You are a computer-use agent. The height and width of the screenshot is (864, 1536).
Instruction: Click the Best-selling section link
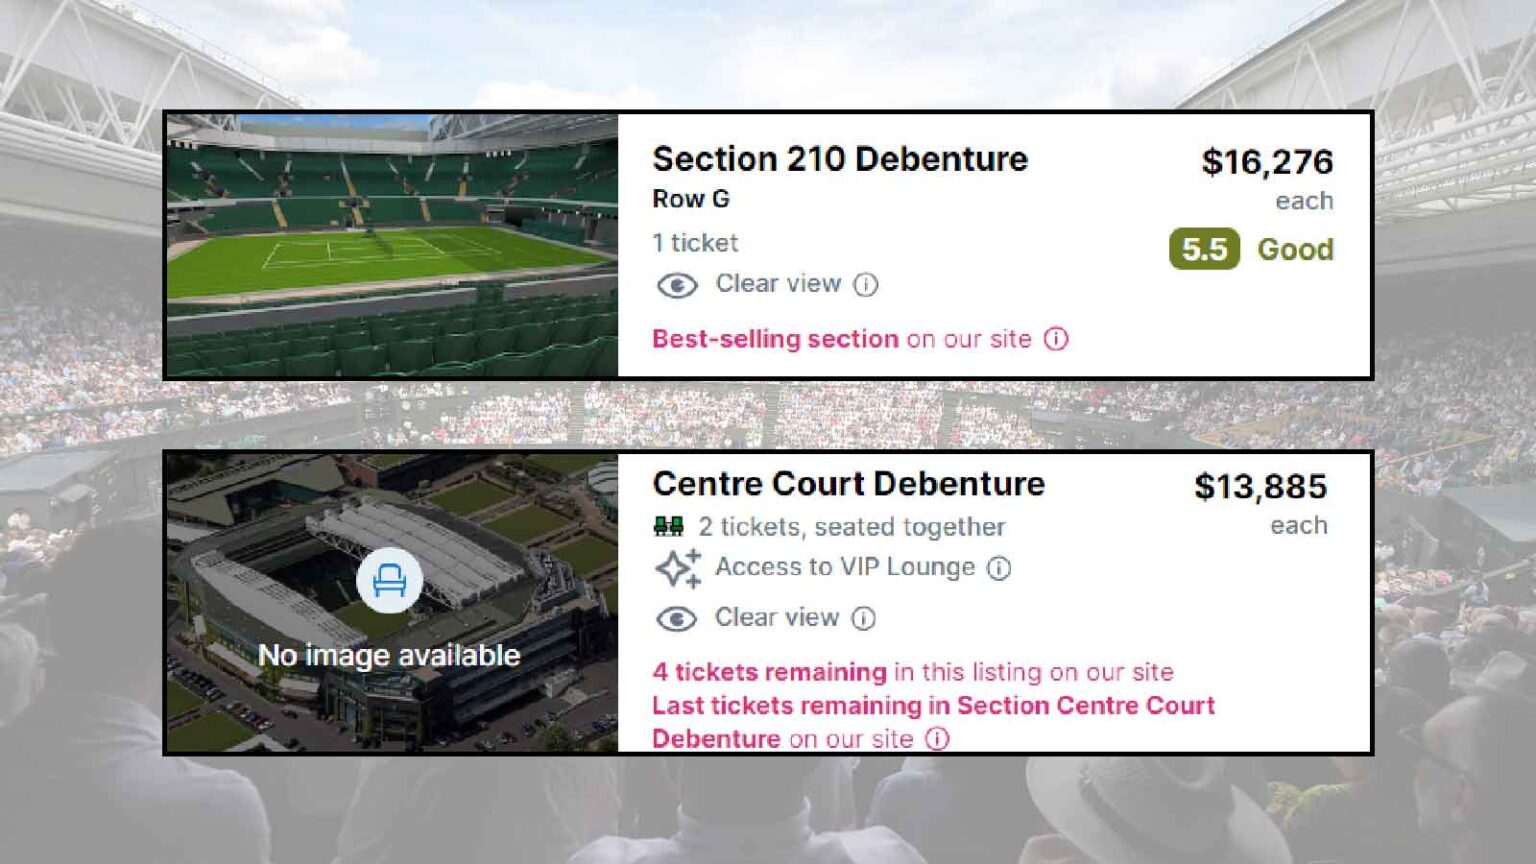coord(773,339)
